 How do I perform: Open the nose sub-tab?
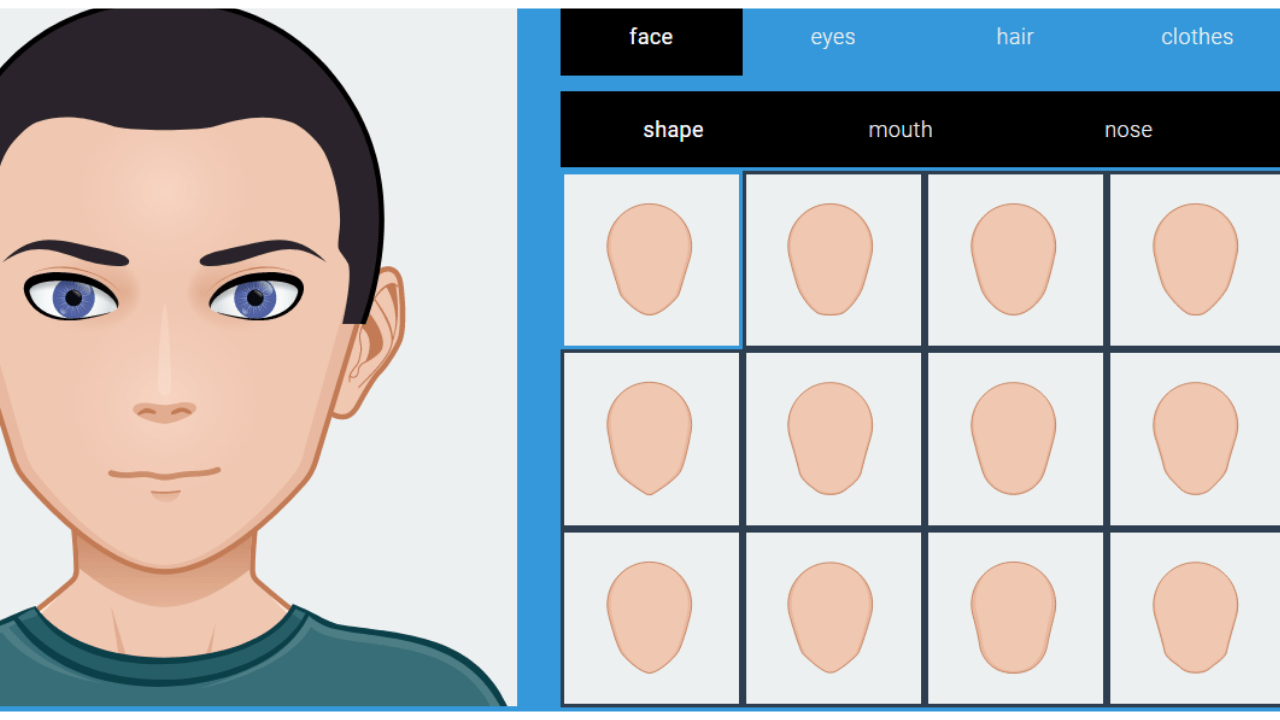(x=1128, y=130)
